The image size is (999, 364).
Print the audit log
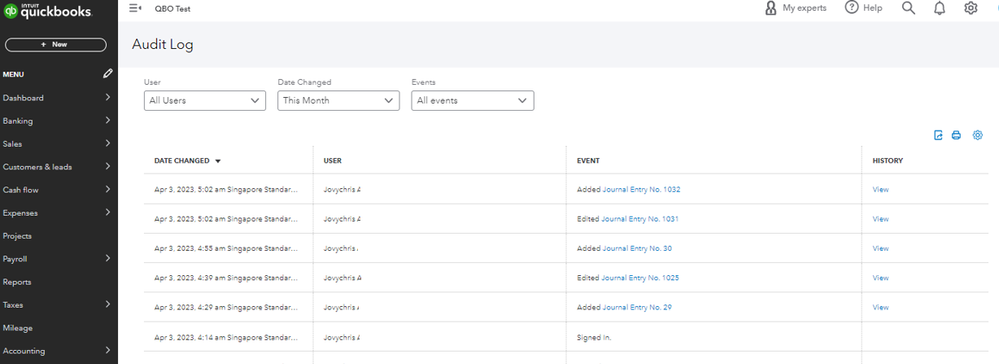[x=956, y=135]
